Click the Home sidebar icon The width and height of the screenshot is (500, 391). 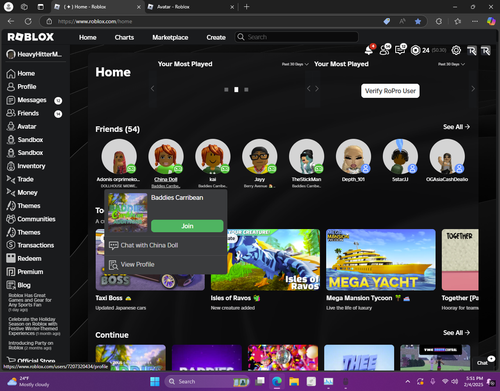(x=11, y=74)
